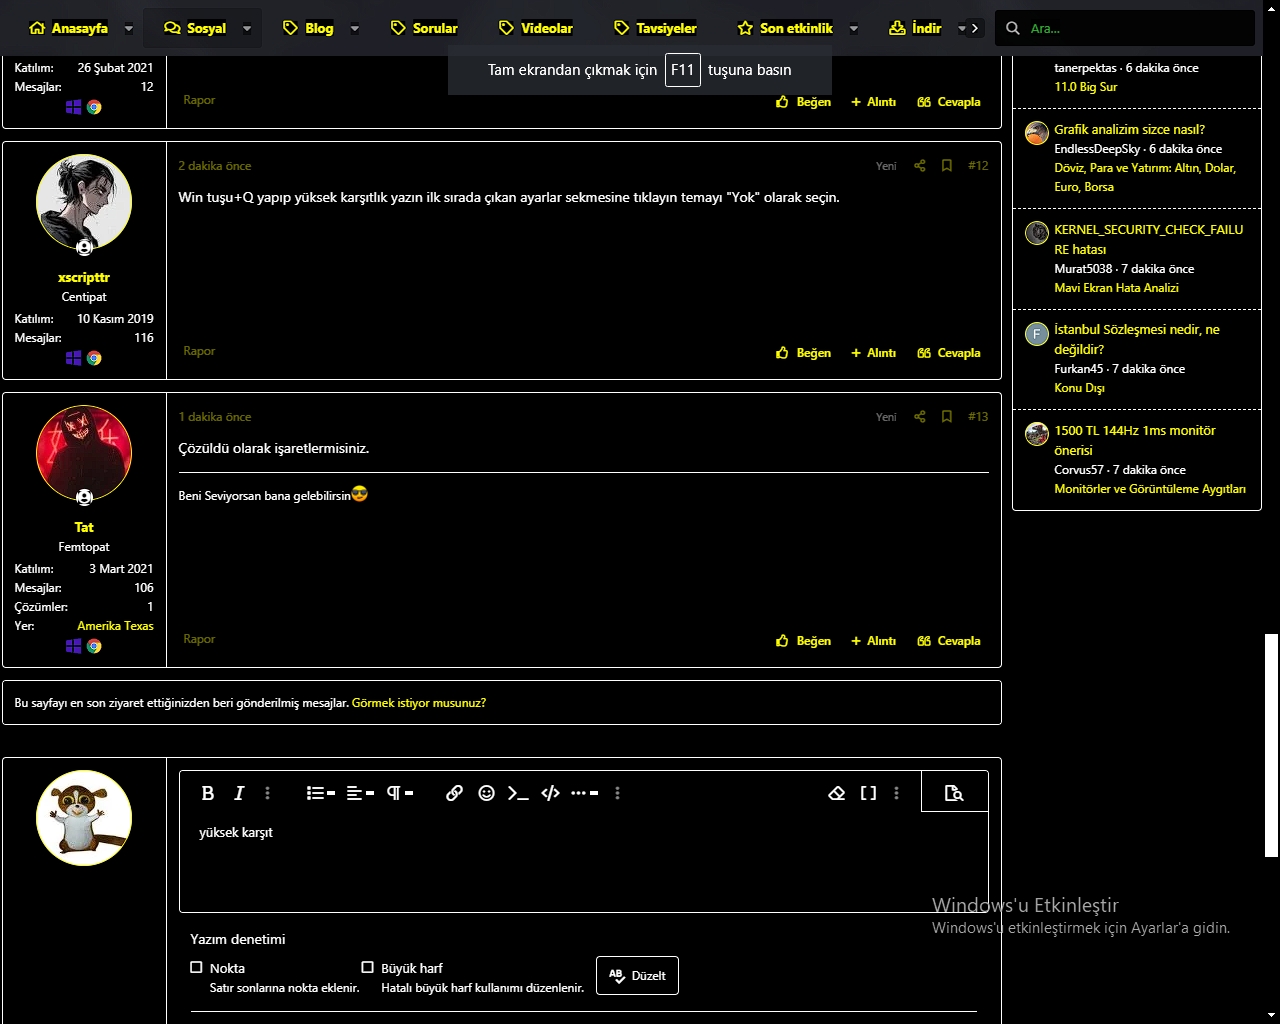Open more options right of the BB code toggle

point(896,793)
